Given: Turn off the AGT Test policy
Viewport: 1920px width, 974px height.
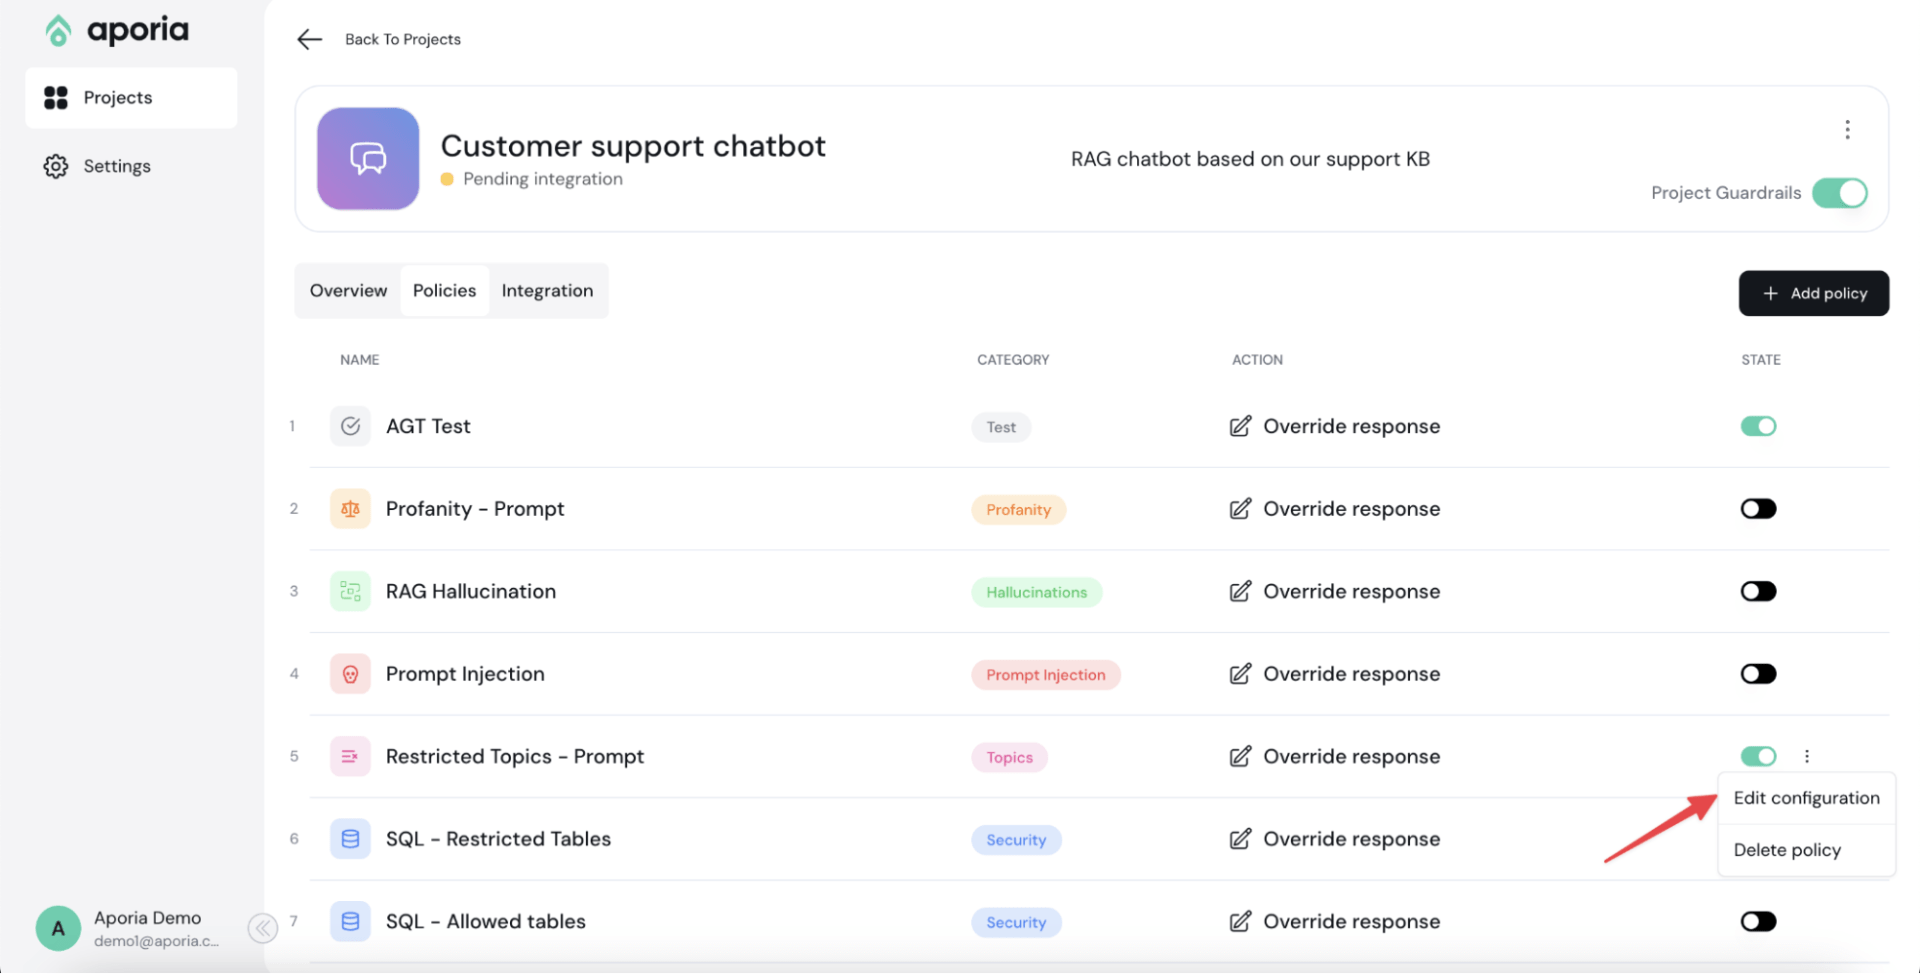Looking at the screenshot, I should [x=1758, y=426].
